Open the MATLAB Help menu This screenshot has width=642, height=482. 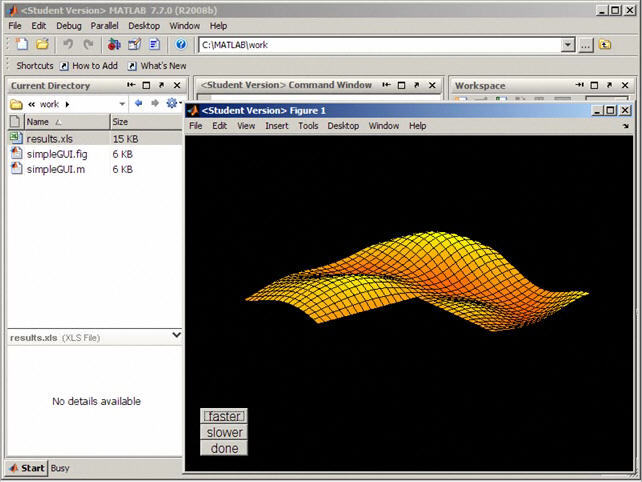pos(218,26)
